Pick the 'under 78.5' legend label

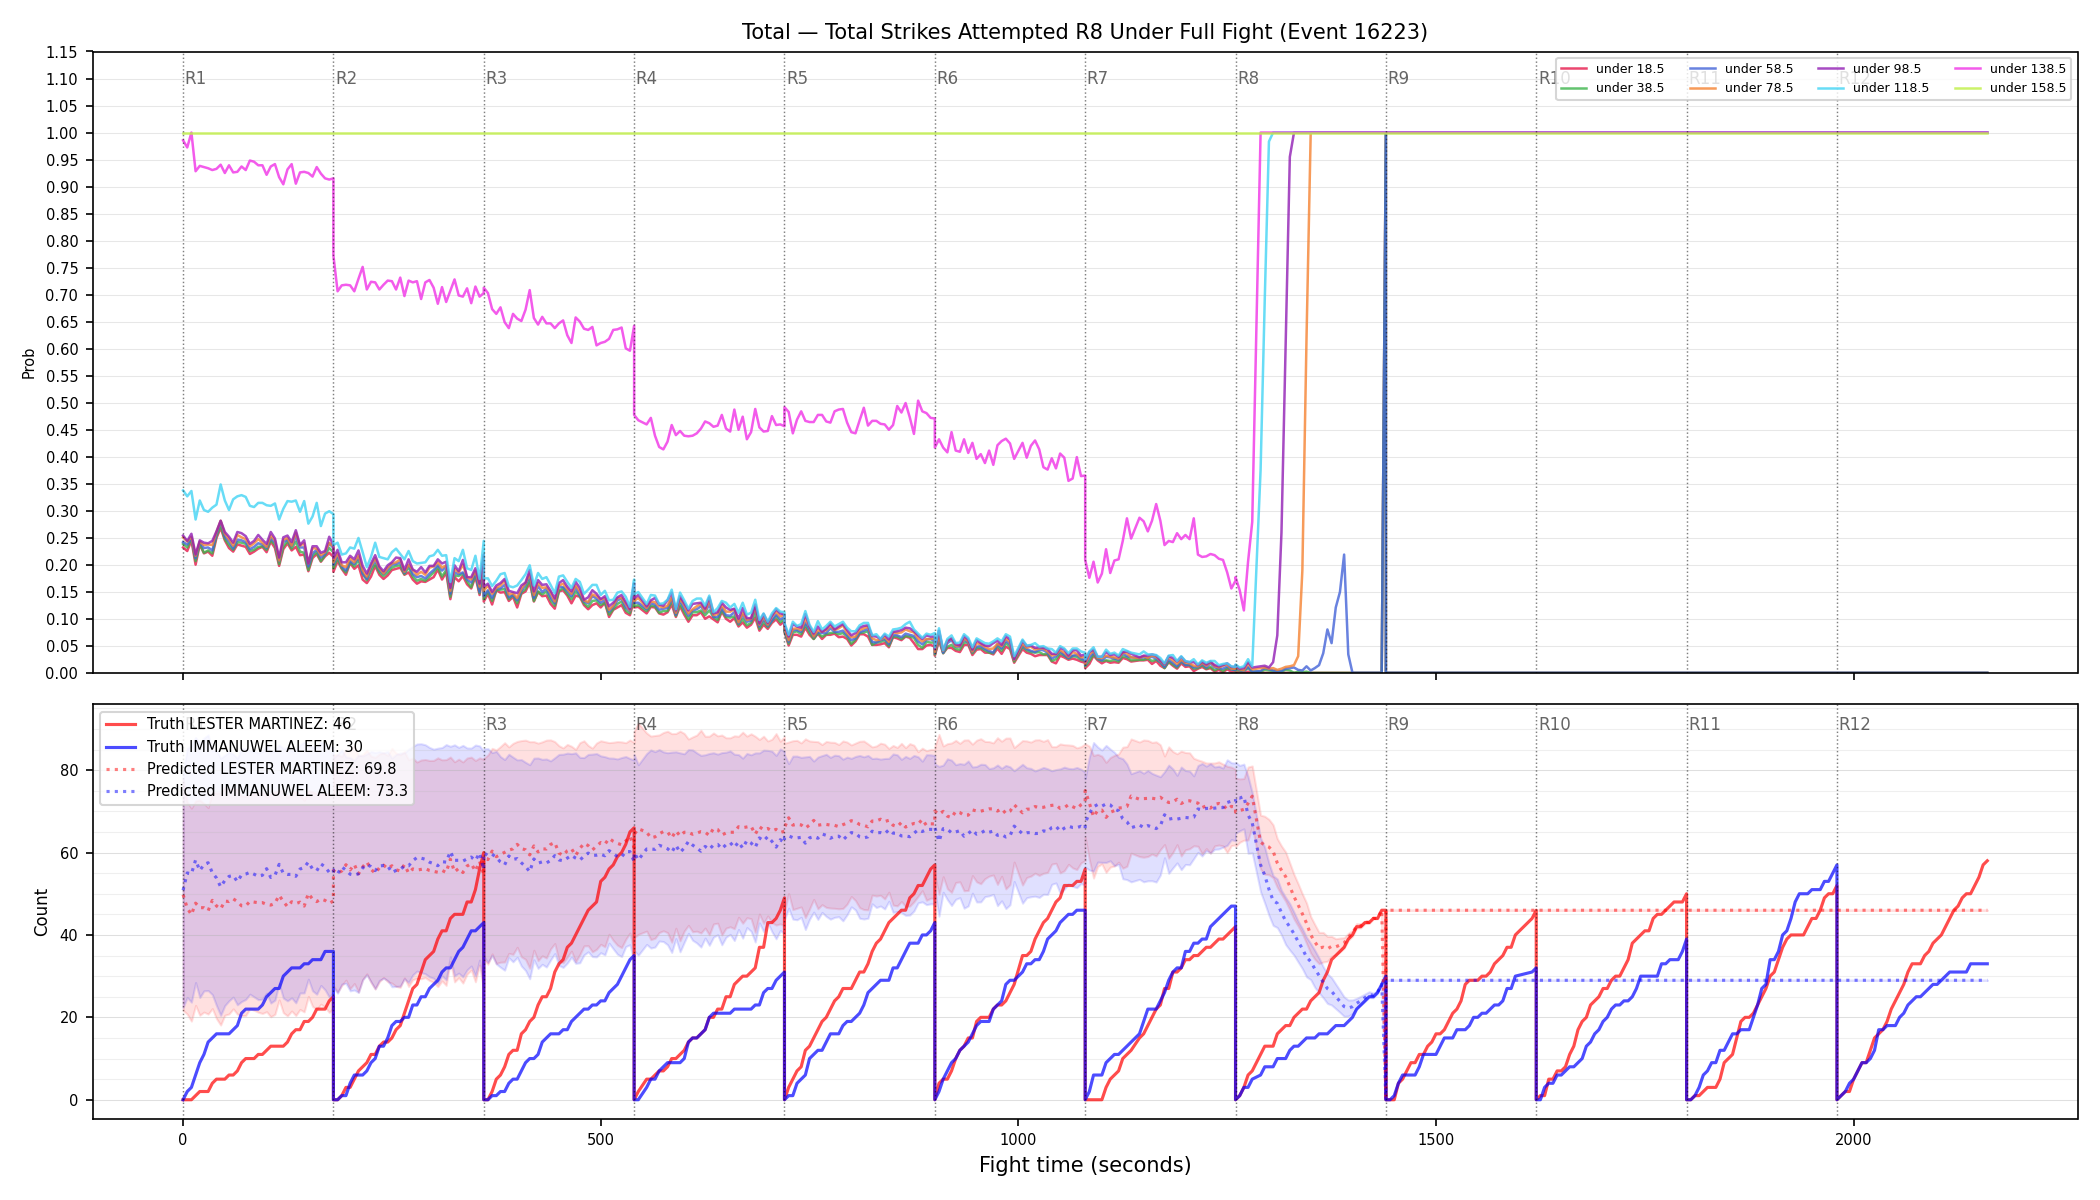point(1759,88)
